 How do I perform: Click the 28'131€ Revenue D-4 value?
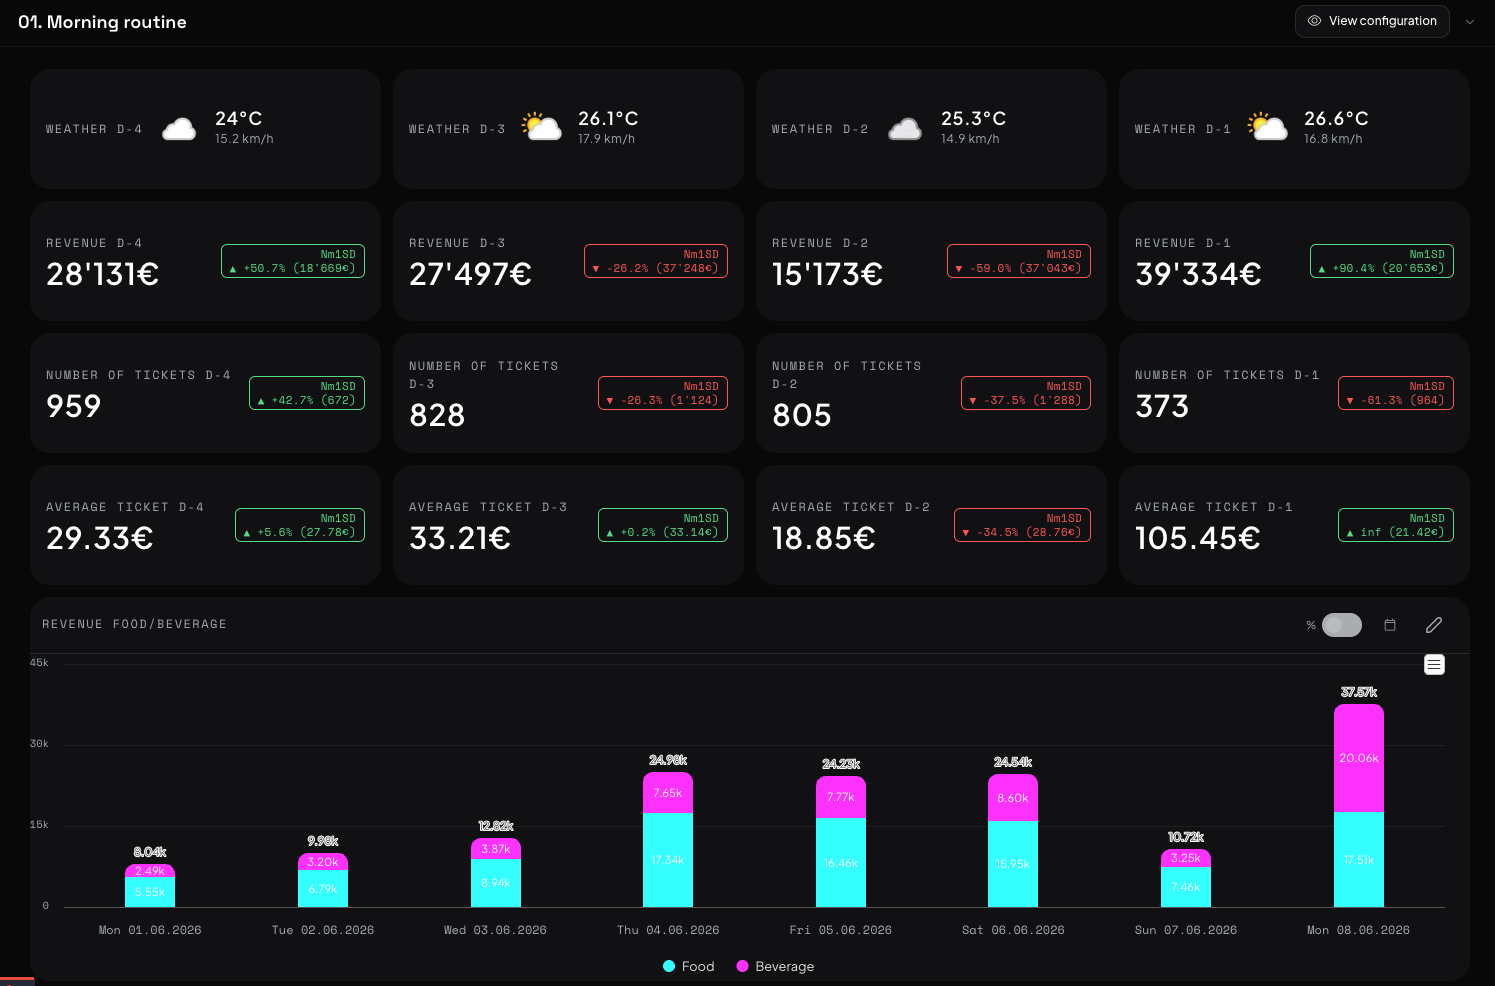(103, 274)
